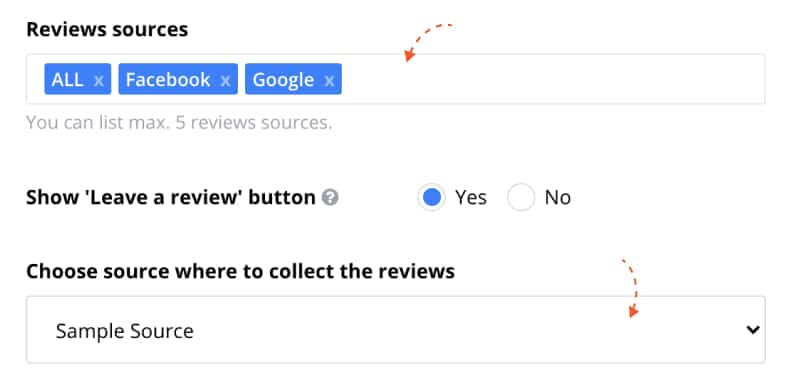800x389 pixels.
Task: Open the Sample Source dropdown
Action: point(395,330)
